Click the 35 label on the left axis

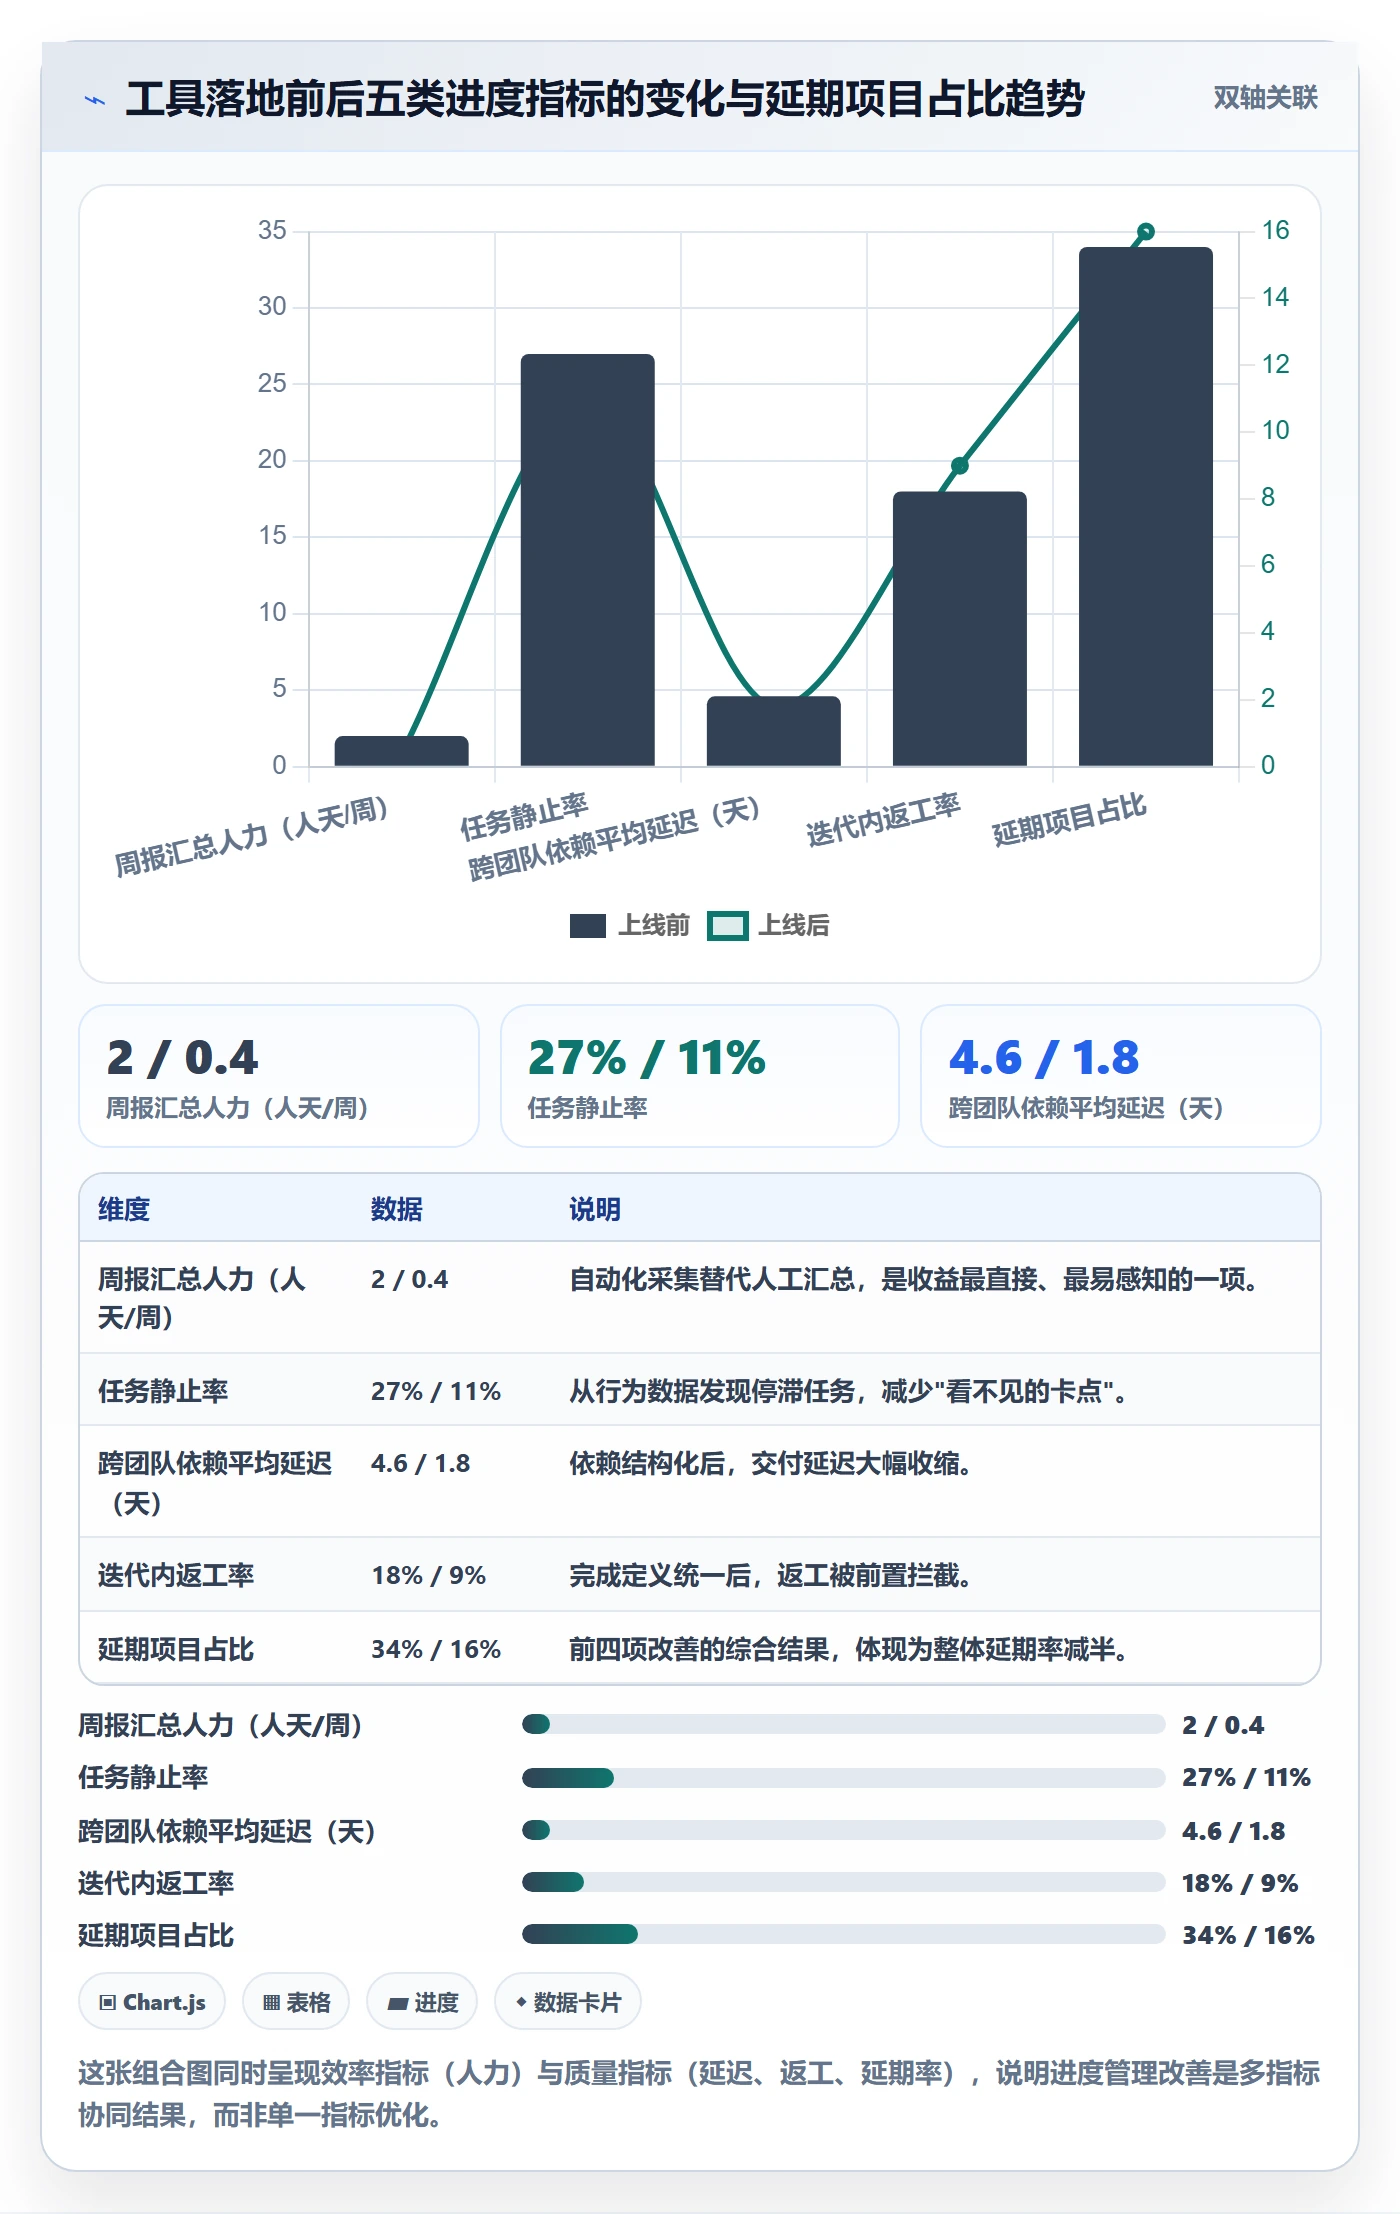pyautogui.click(x=272, y=230)
